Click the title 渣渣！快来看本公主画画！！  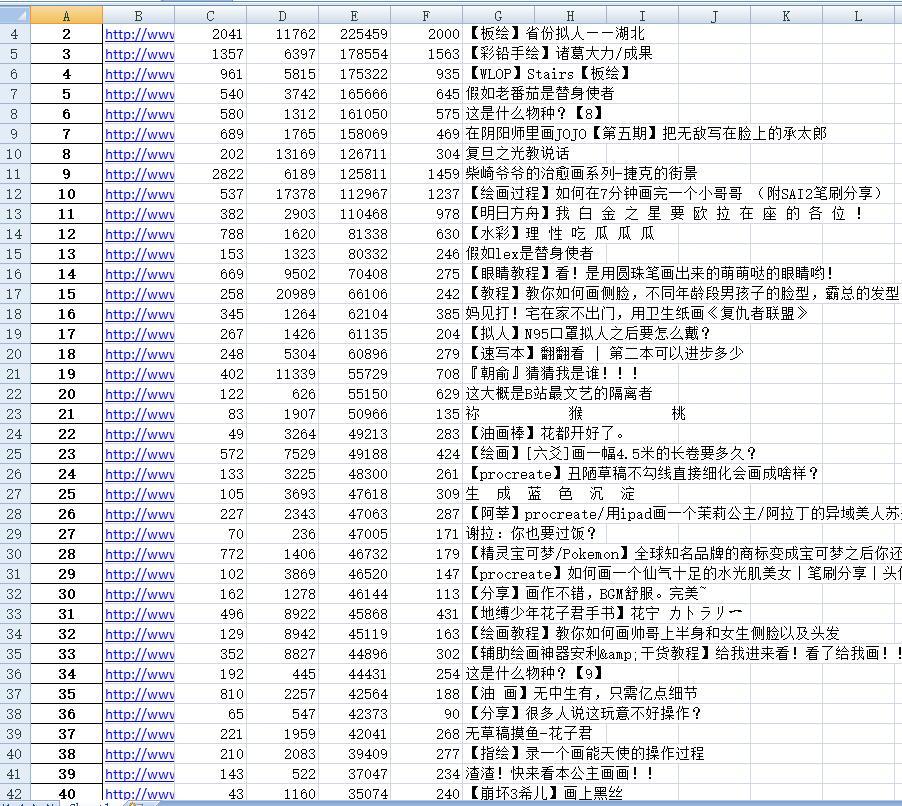[560, 773]
